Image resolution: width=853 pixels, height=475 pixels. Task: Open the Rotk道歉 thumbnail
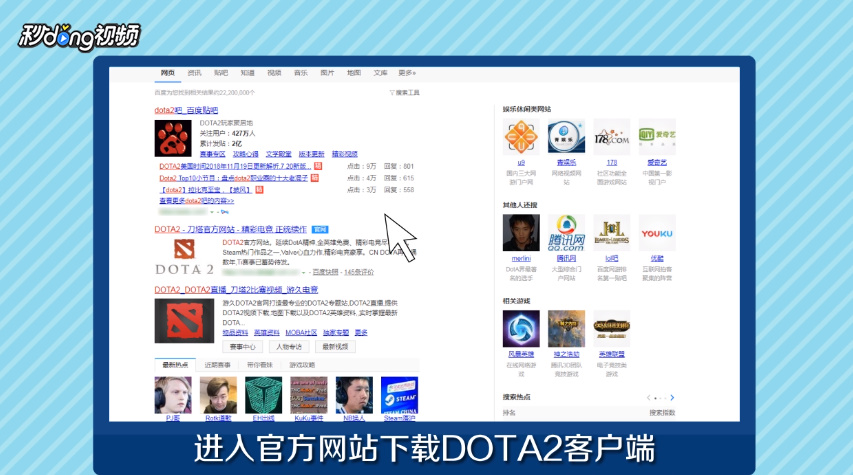(x=218, y=395)
